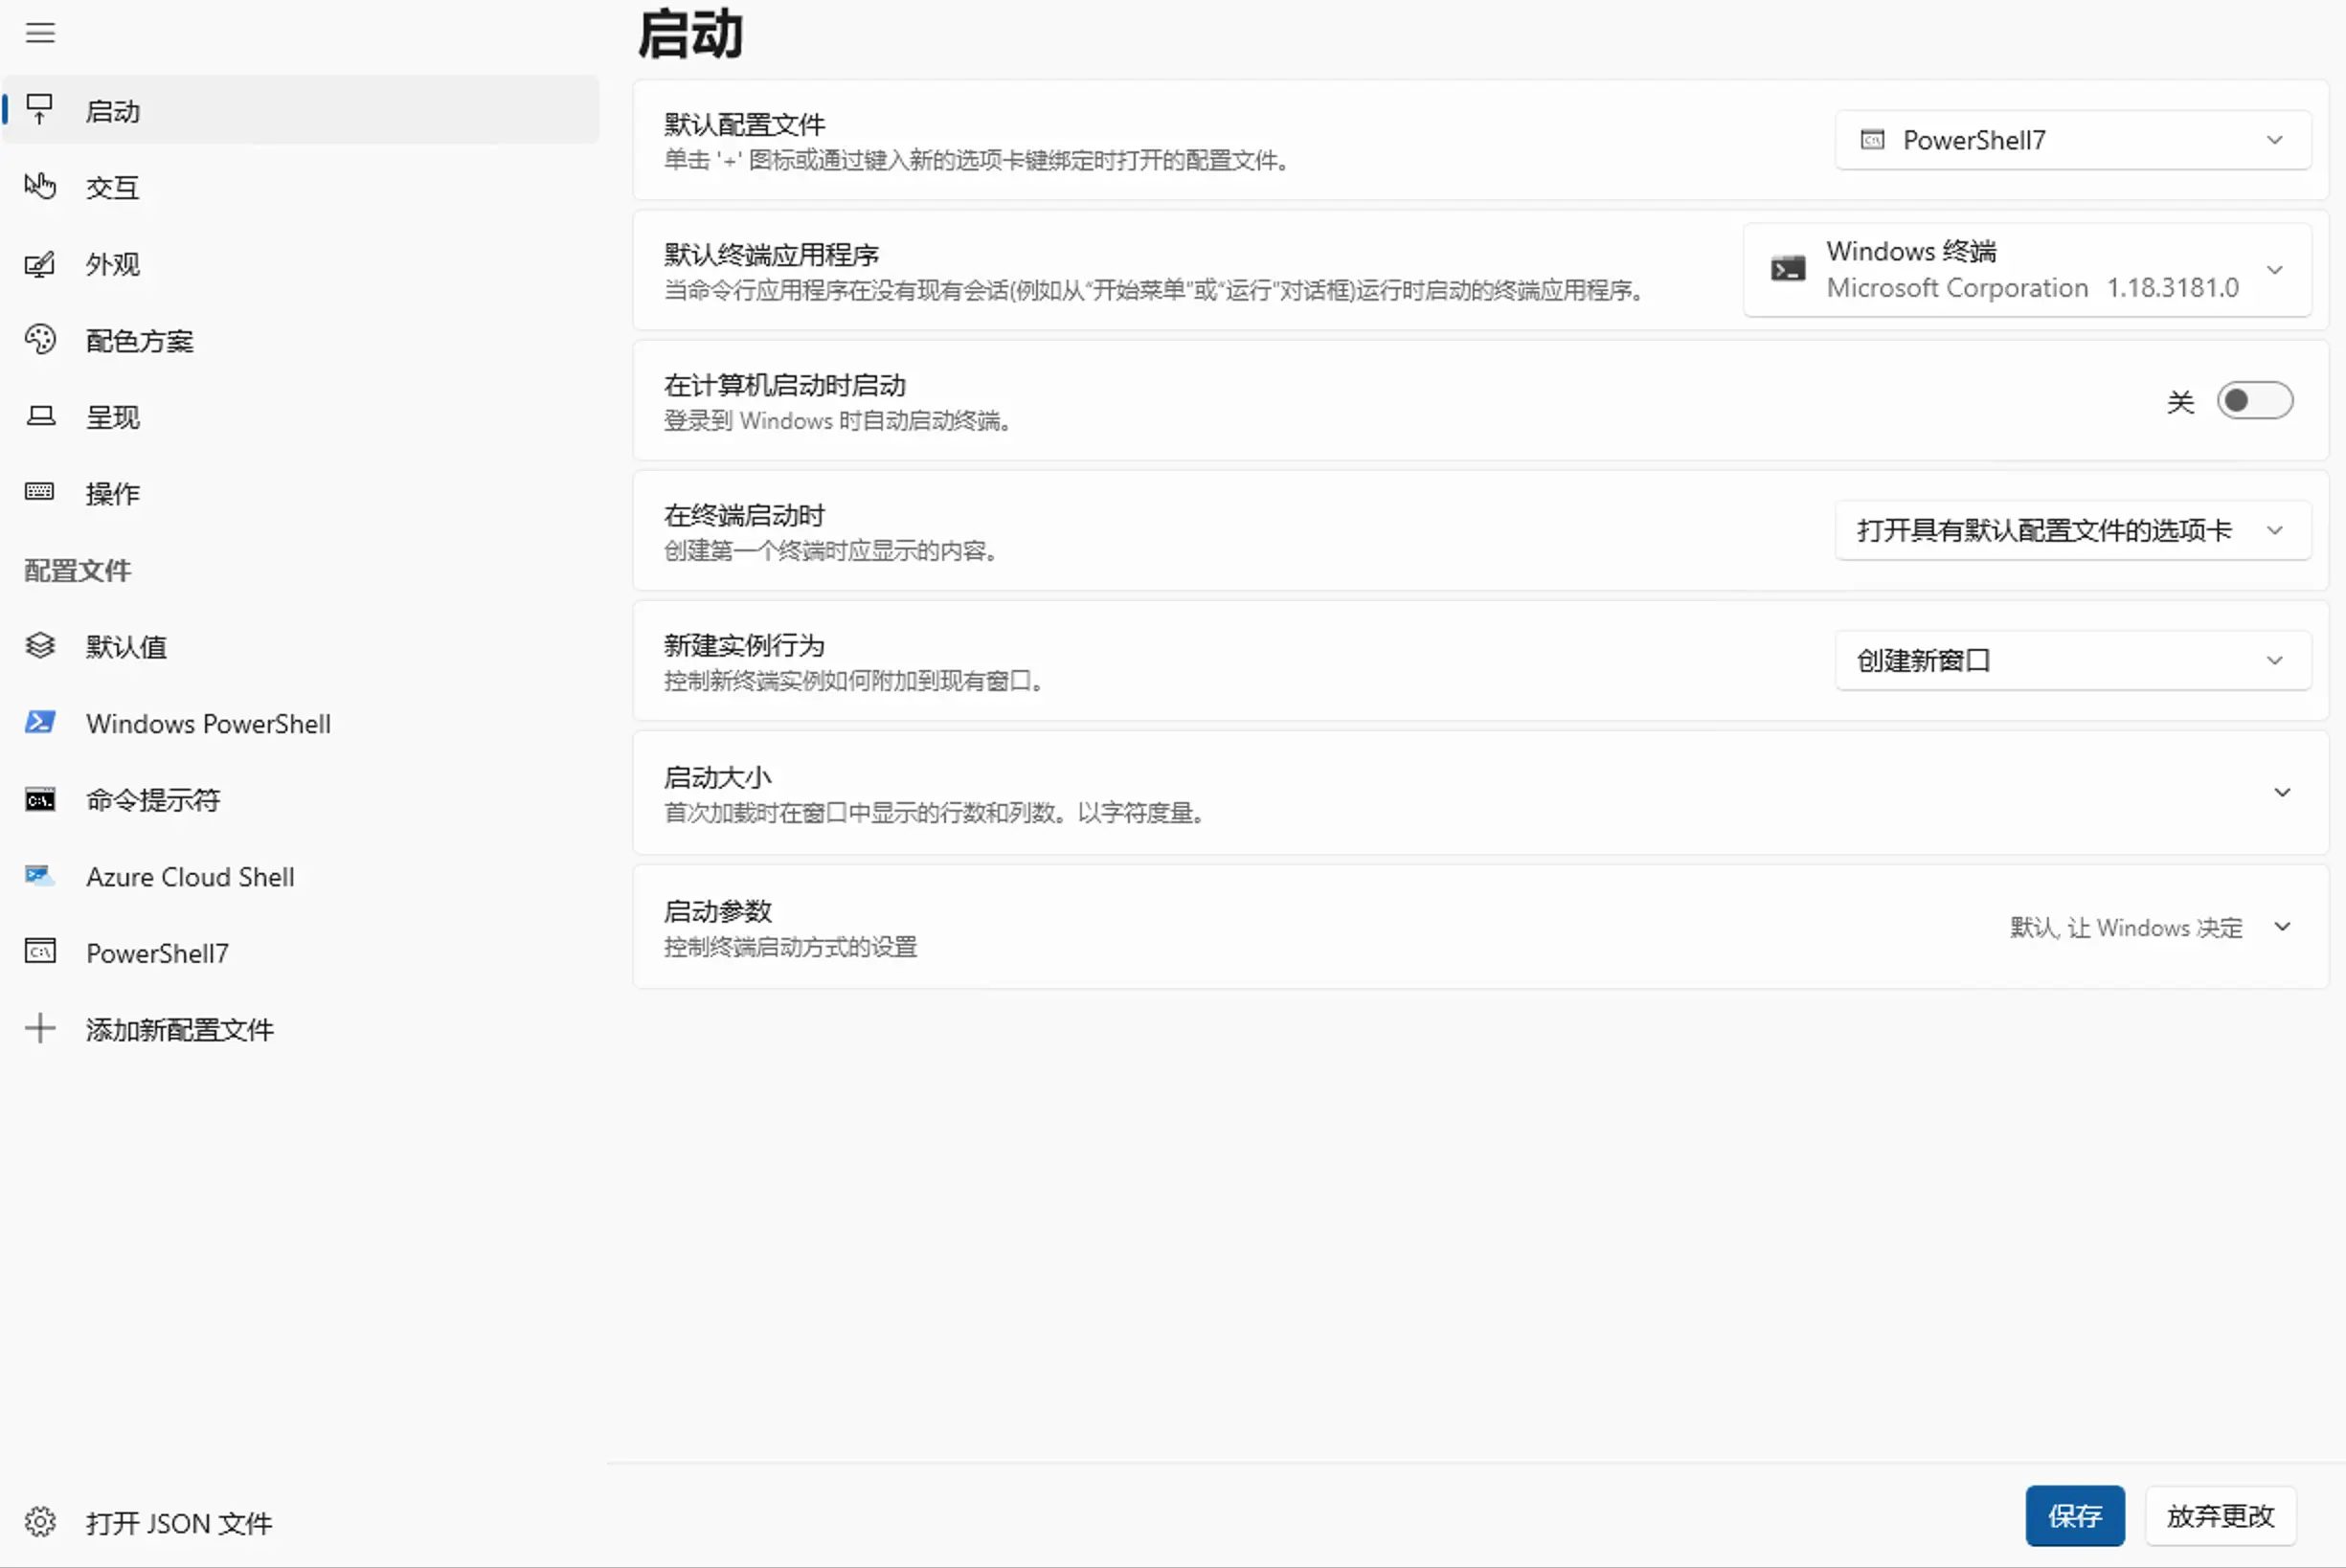Click the 配色方案 palette icon

40,340
